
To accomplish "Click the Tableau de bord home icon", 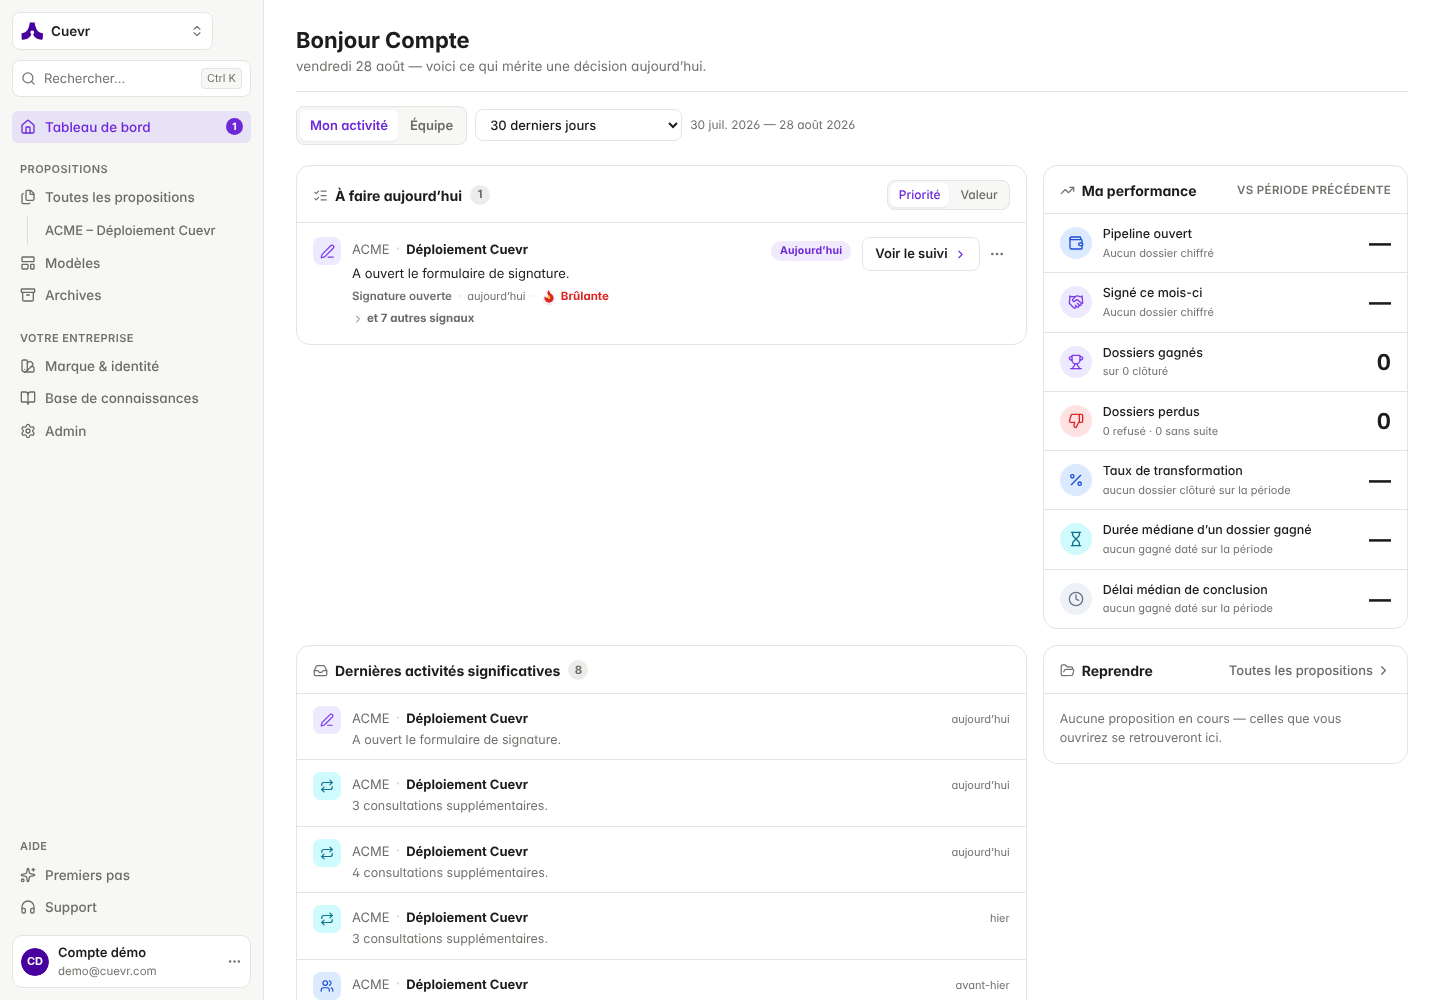I will [x=28, y=127].
